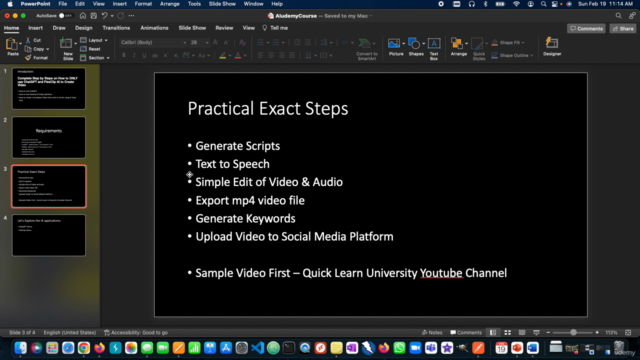640x360 pixels.
Task: Click the Comments button at top right
Action: 586,29
